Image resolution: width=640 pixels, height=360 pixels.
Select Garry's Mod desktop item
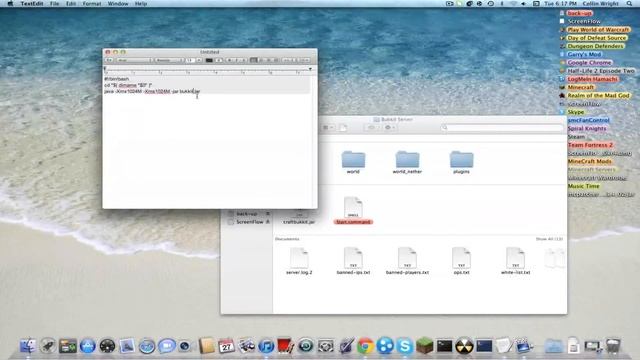(584, 54)
